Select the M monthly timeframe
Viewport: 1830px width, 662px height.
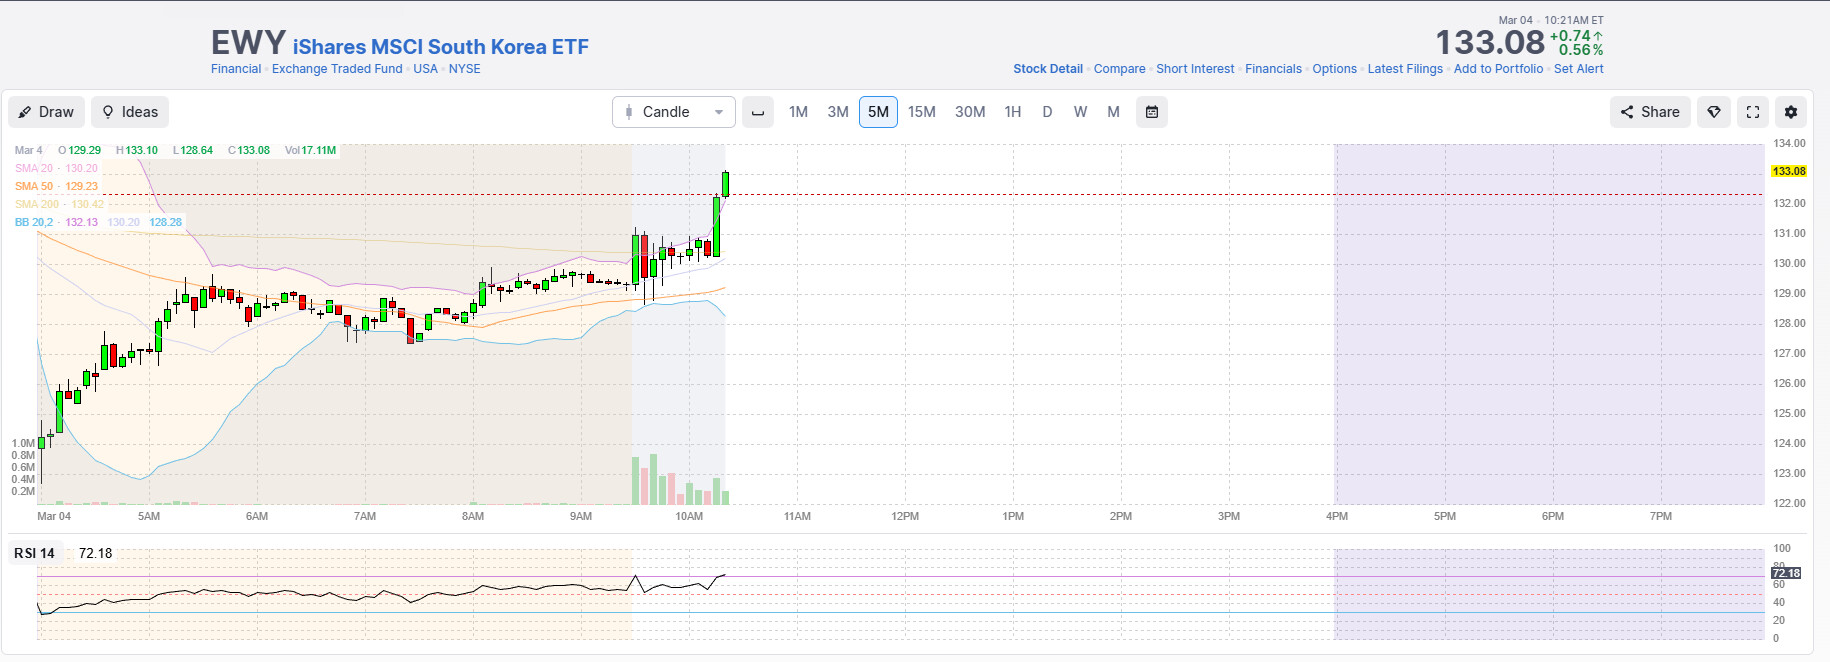pyautogui.click(x=1113, y=112)
